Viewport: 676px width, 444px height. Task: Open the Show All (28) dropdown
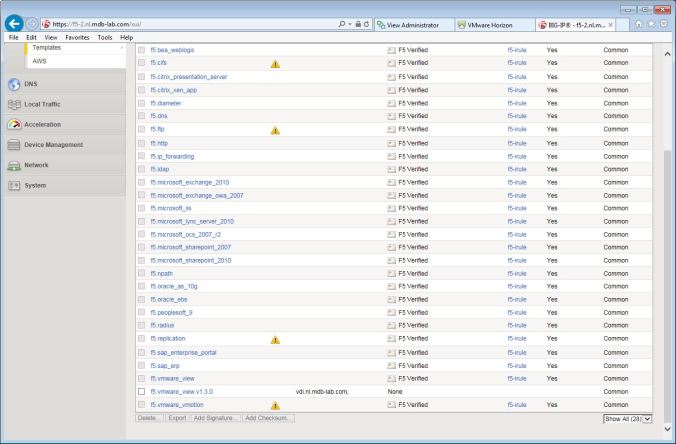(627, 418)
